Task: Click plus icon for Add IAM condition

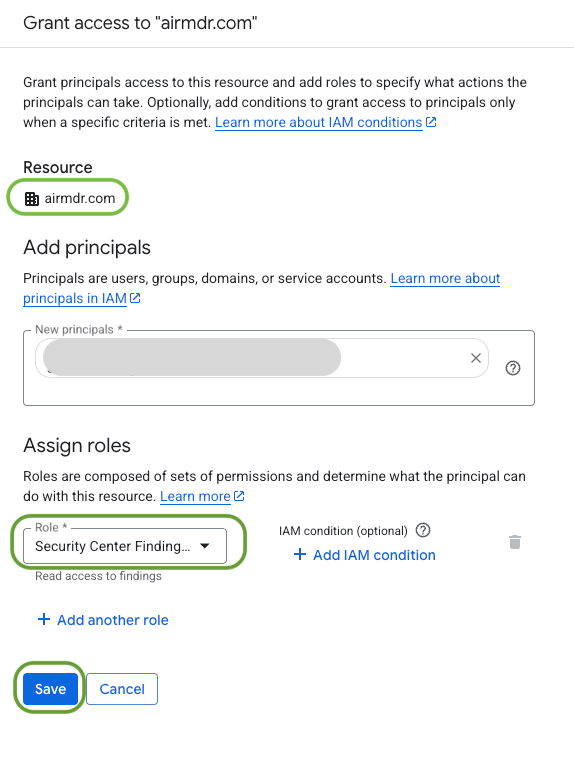Action: (x=300, y=554)
